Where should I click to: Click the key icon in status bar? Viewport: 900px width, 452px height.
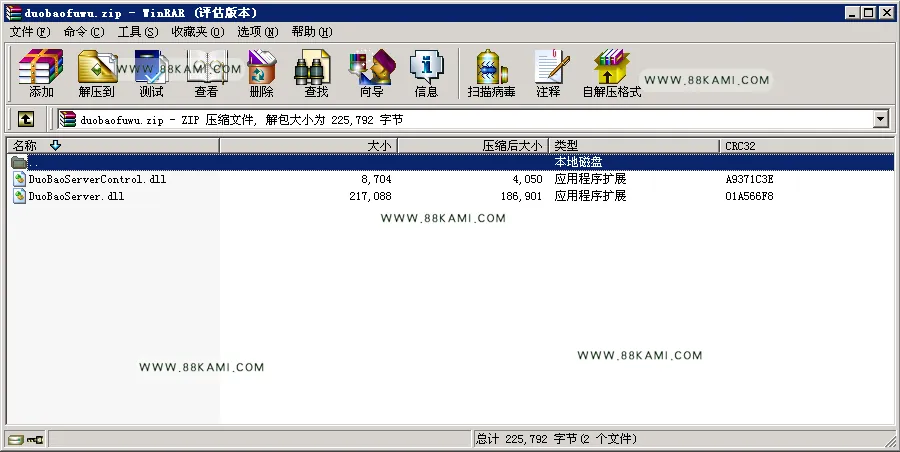35,440
